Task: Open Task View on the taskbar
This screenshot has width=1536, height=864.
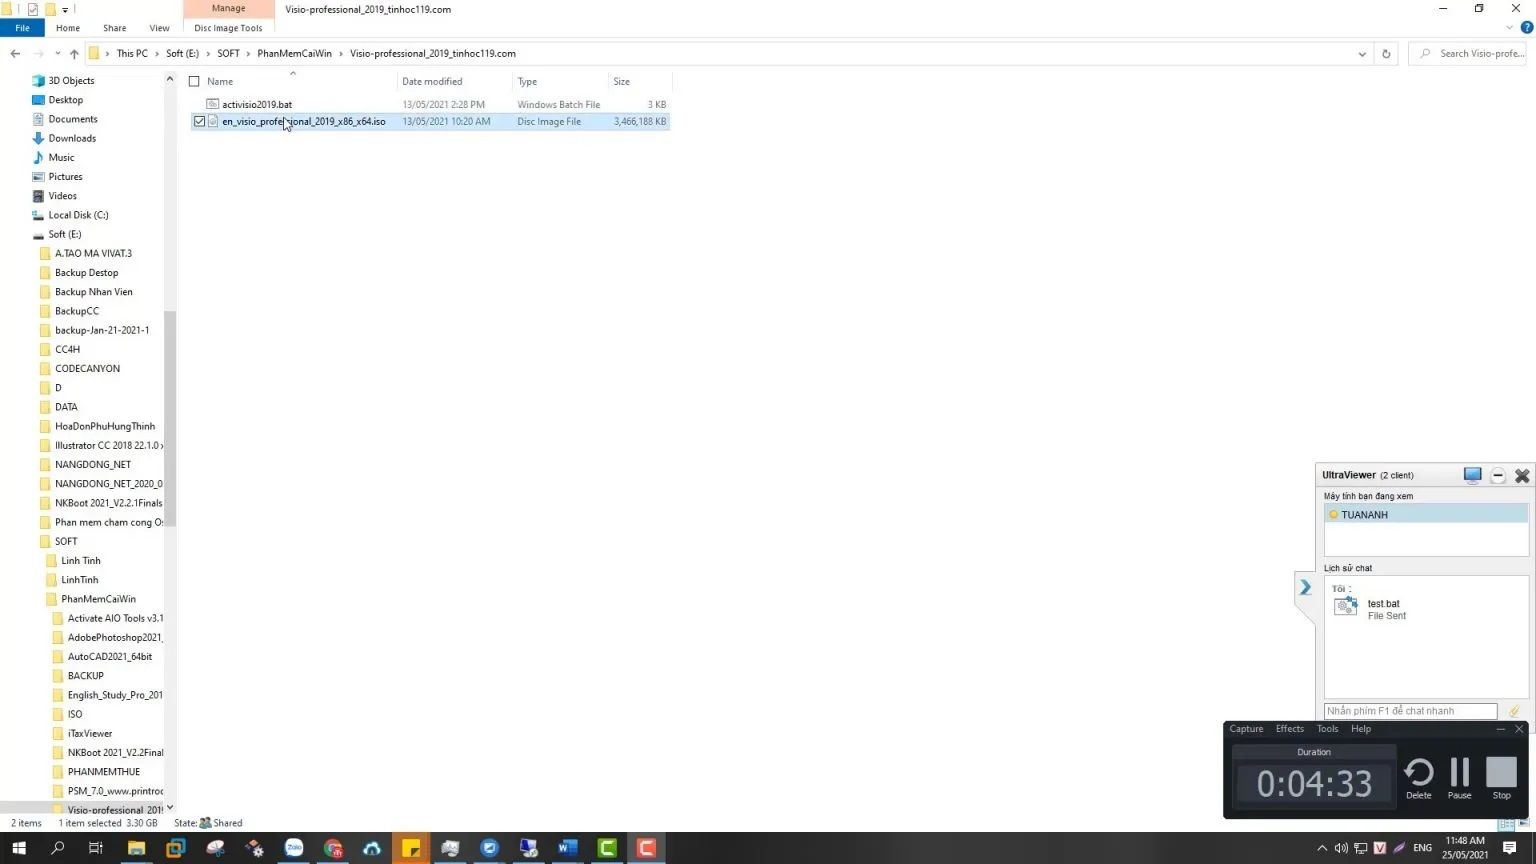Action: (x=96, y=848)
